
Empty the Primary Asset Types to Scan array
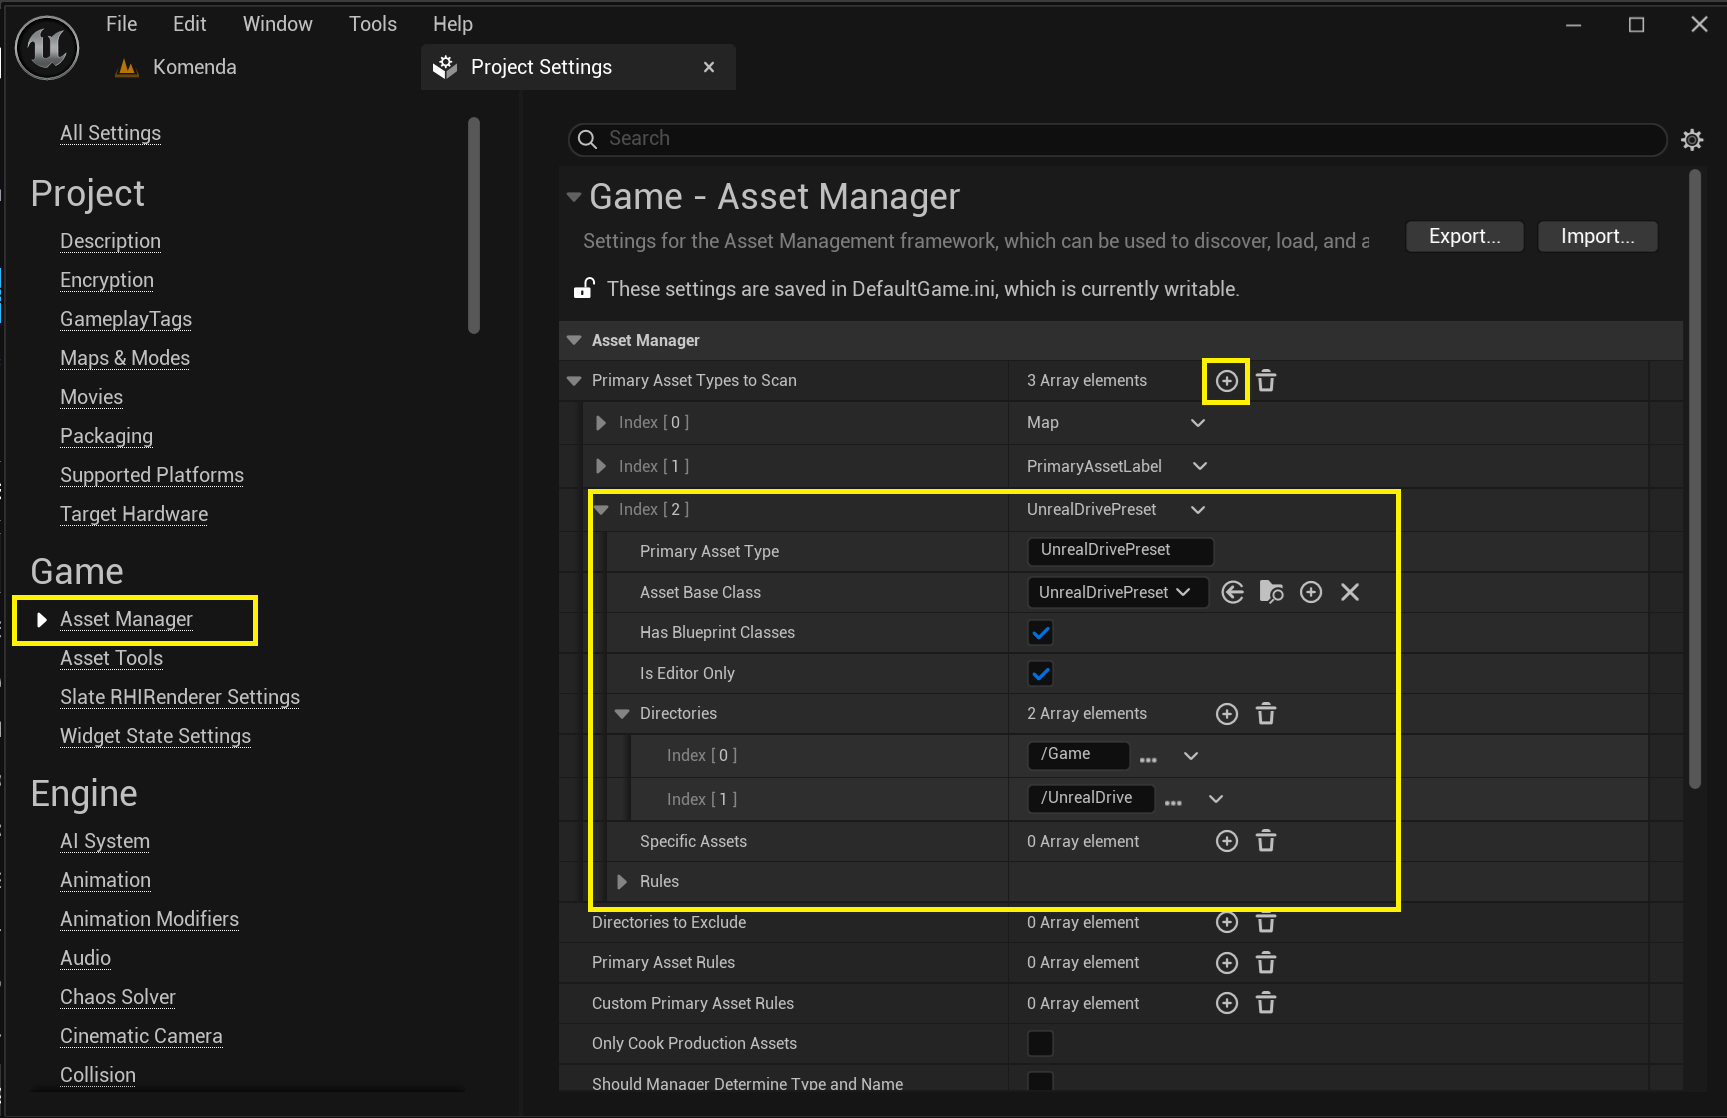point(1266,381)
